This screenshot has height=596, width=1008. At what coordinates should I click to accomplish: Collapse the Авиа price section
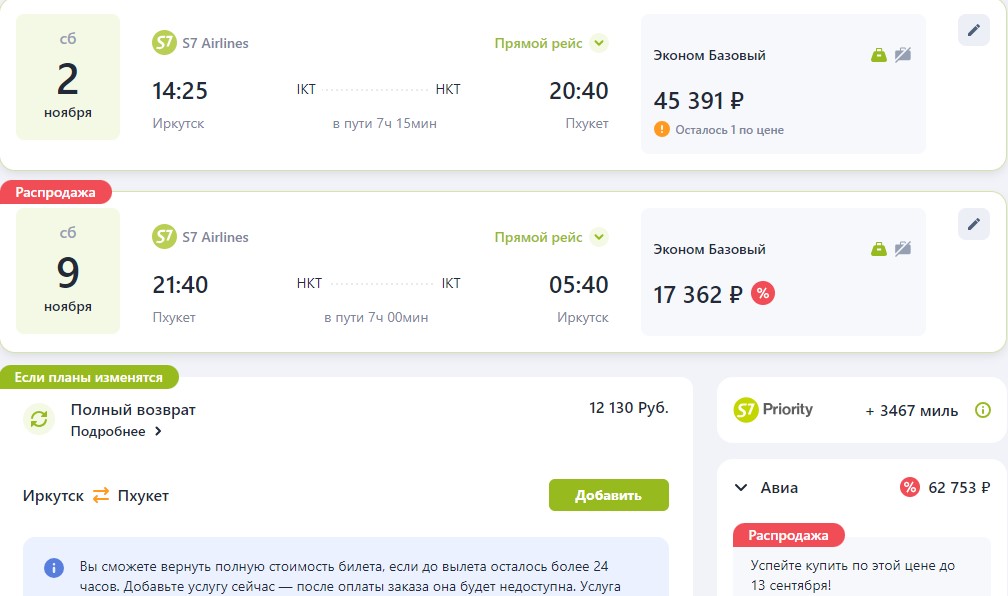741,487
